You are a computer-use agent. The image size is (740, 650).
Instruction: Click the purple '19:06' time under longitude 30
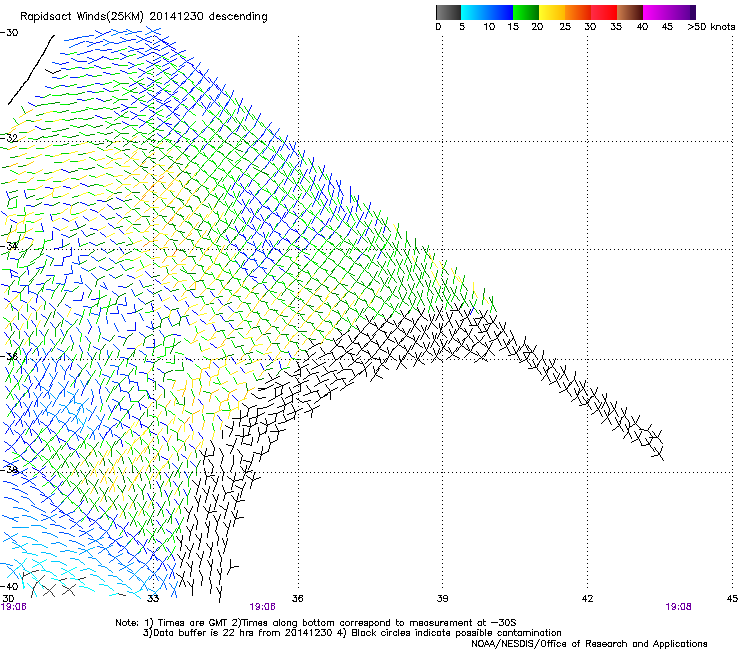tap(14, 607)
